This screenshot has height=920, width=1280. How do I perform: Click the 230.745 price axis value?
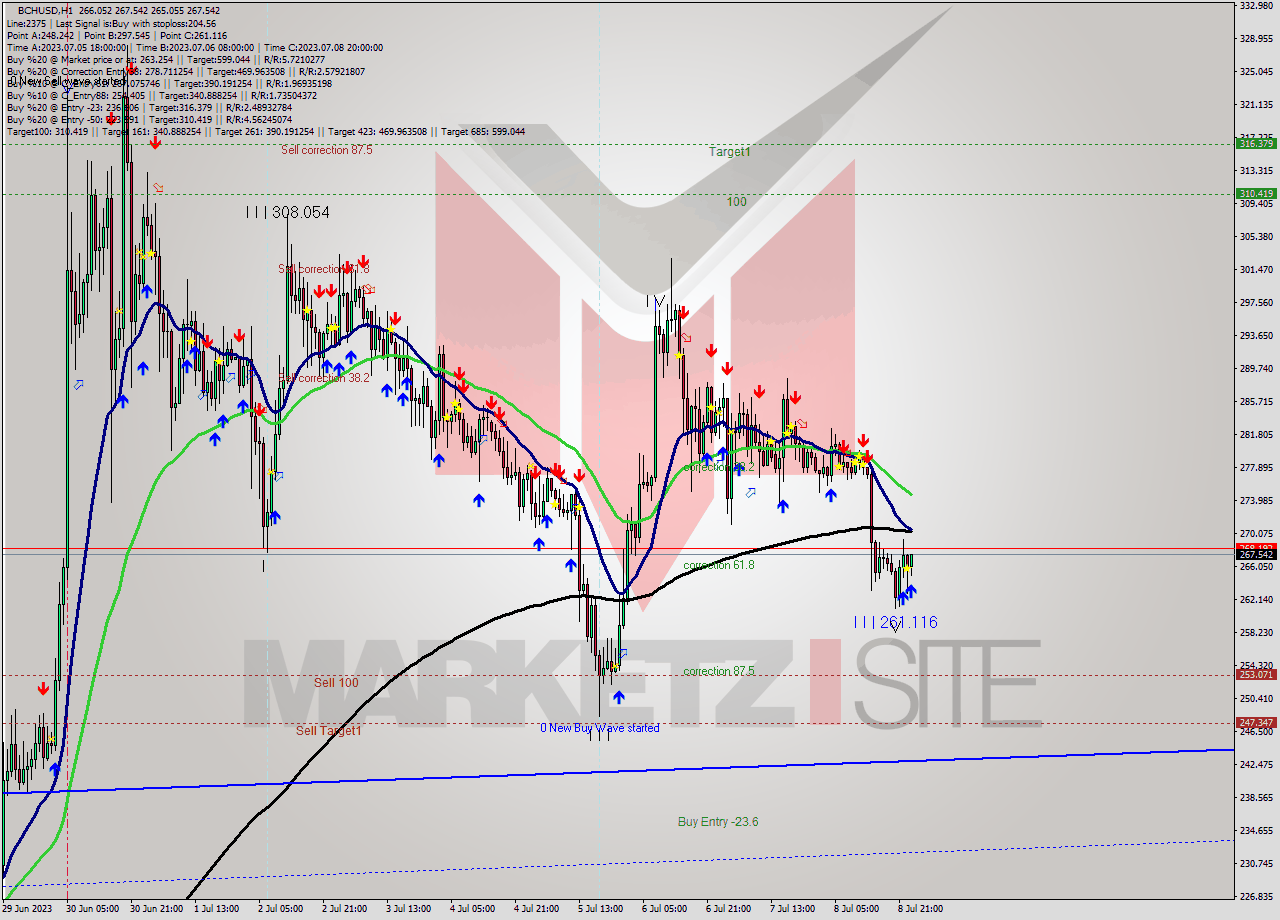(x=1256, y=864)
